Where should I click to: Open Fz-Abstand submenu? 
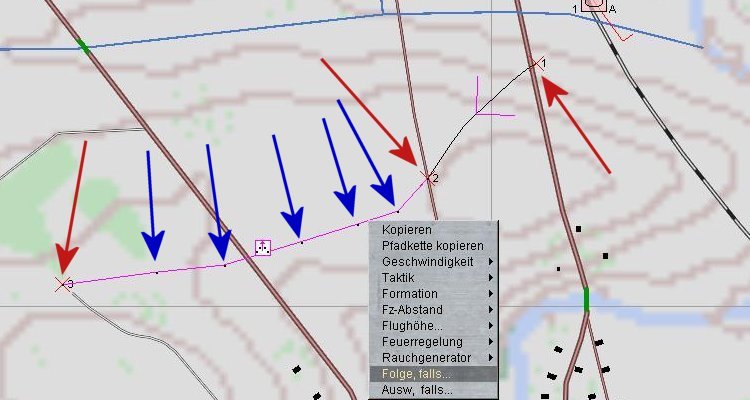pyautogui.click(x=433, y=309)
